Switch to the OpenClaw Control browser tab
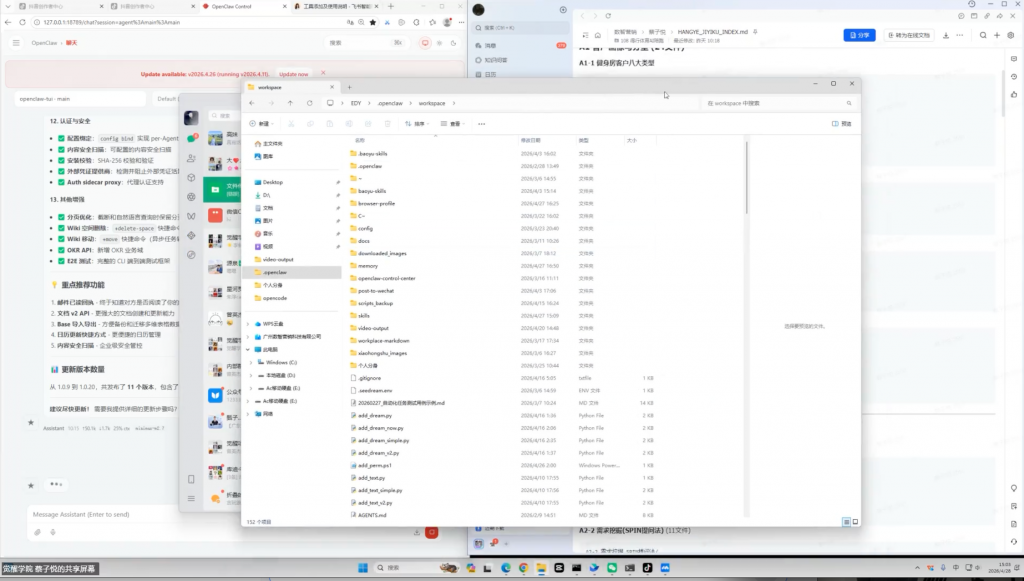 coord(242,7)
